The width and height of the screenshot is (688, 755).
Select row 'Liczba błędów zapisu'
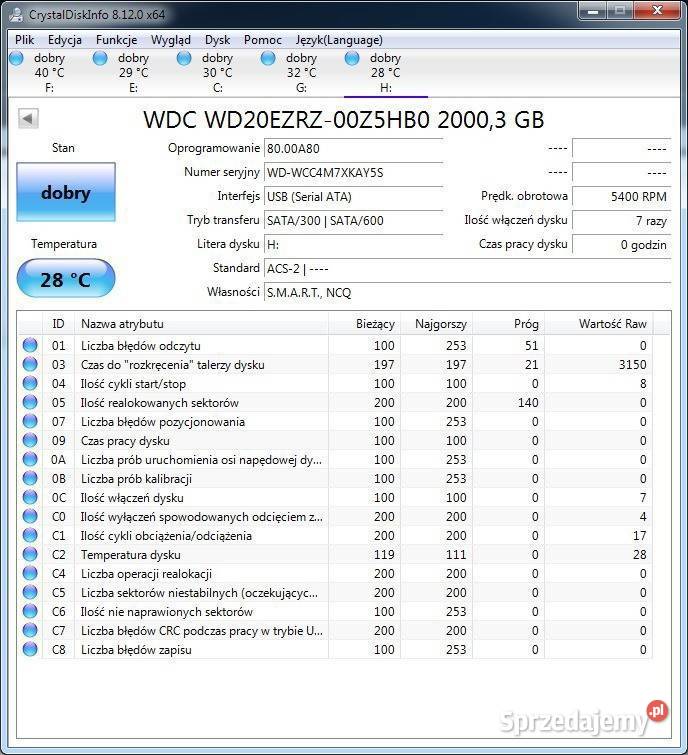[x=336, y=650]
